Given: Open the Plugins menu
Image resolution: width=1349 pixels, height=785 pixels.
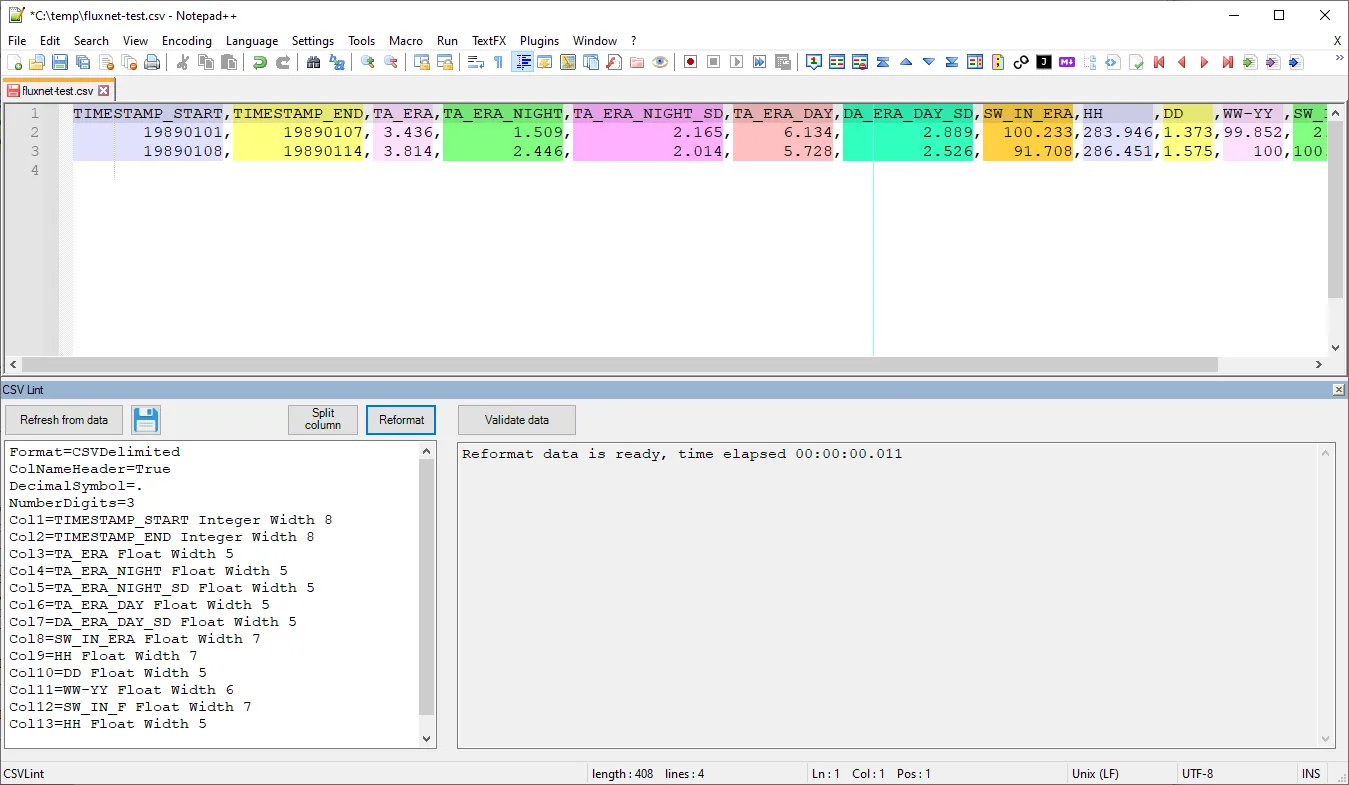Looking at the screenshot, I should pyautogui.click(x=540, y=41).
